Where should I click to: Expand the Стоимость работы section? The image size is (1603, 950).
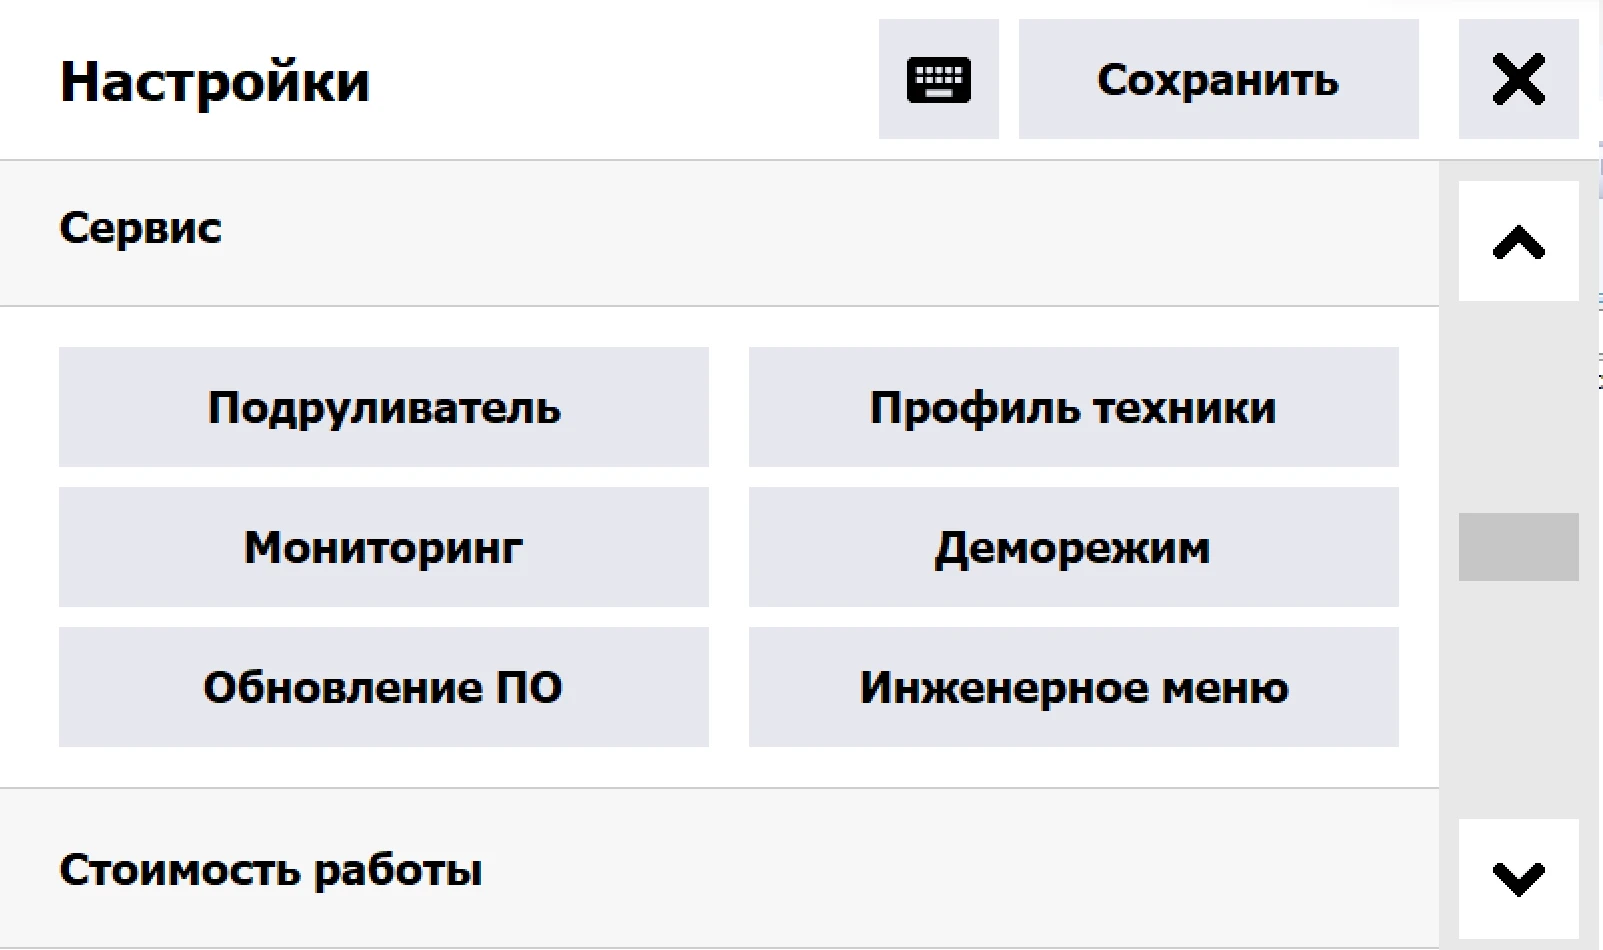point(719,869)
